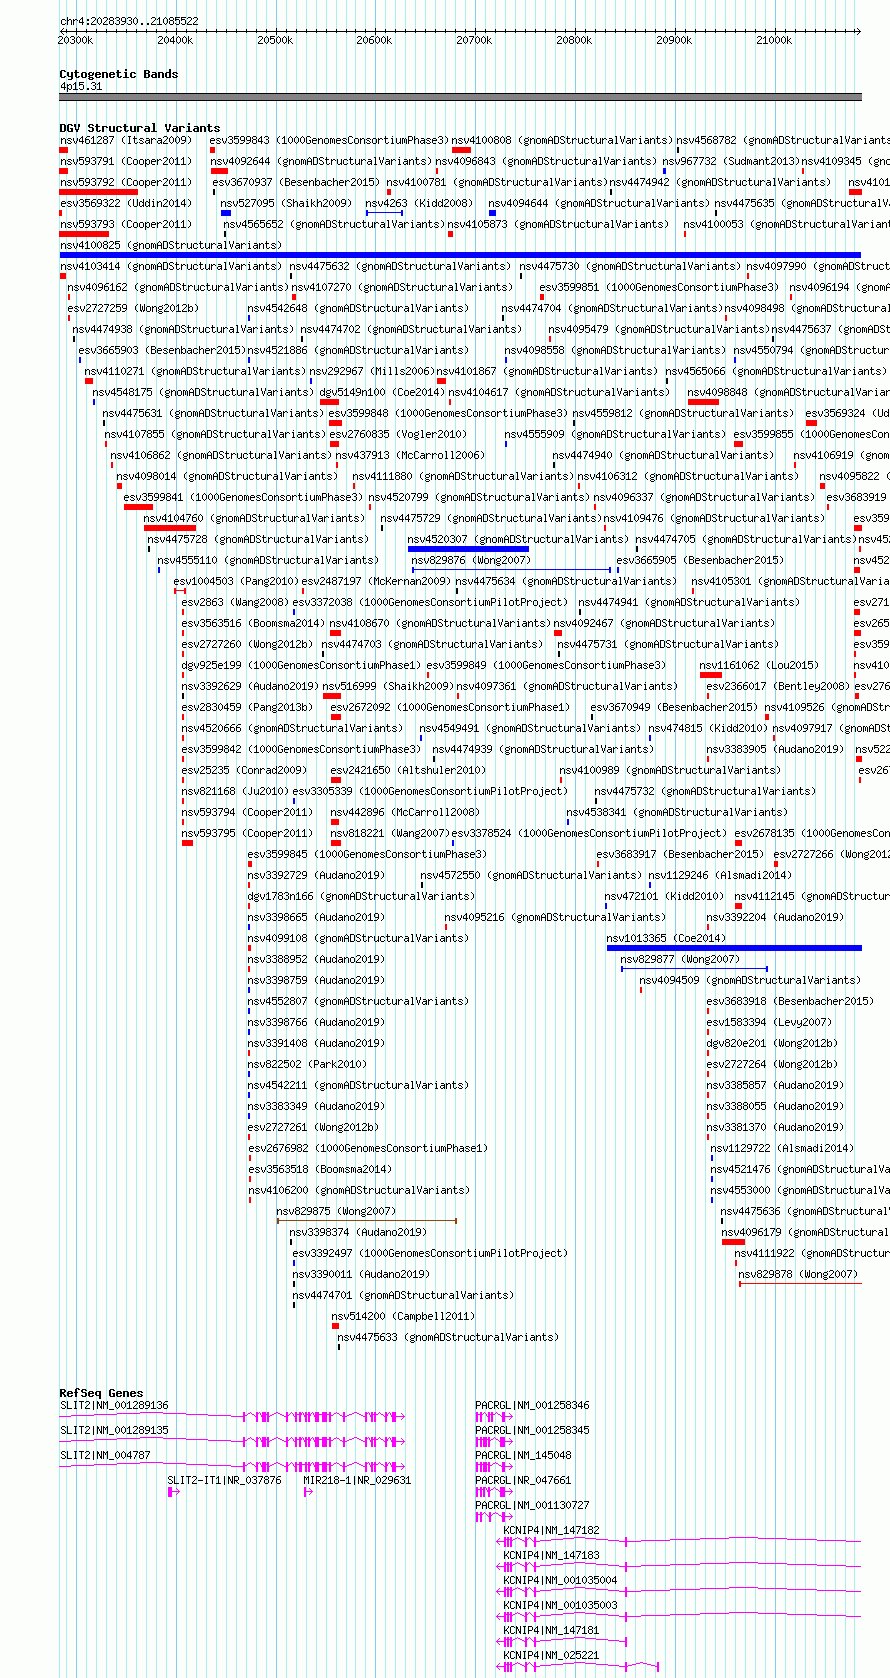Open gene SLIT2|NM_001289135
Image resolution: width=890 pixels, height=1678 pixels.
(x=114, y=1430)
